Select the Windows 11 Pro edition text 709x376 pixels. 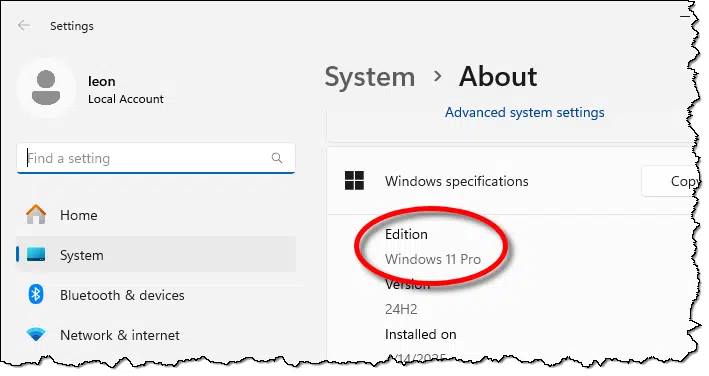tap(433, 259)
